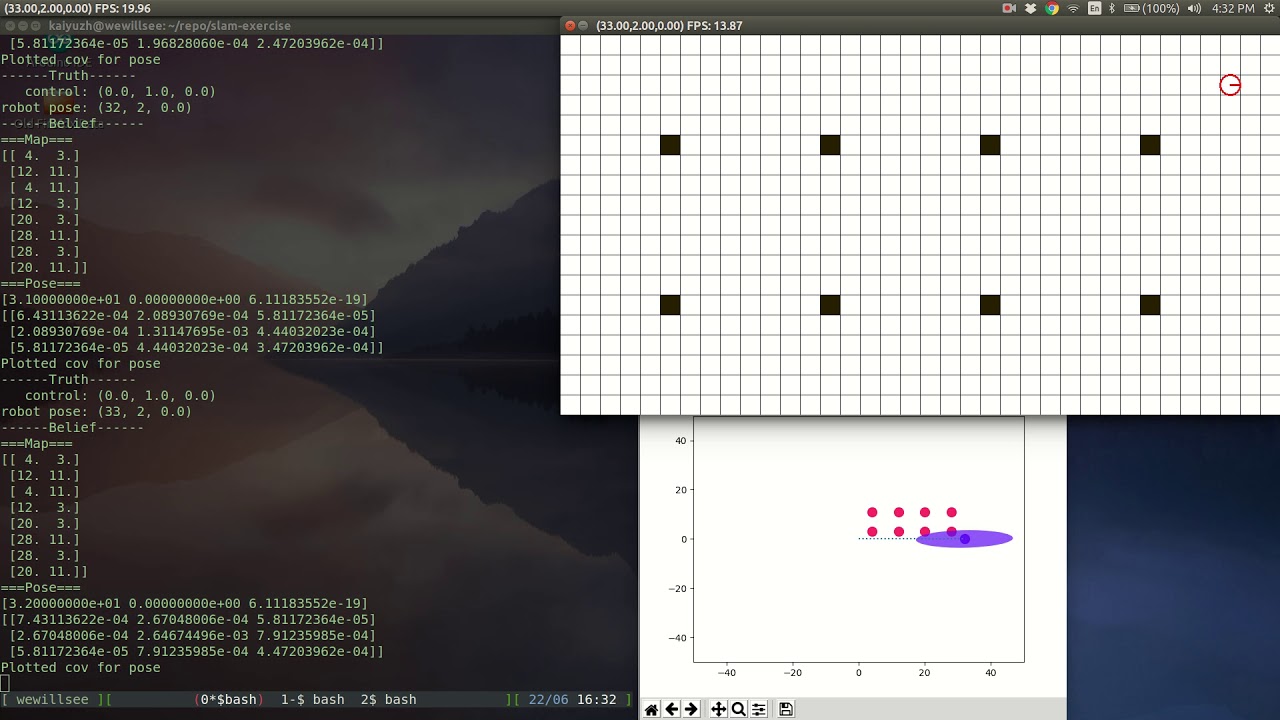The width and height of the screenshot is (1280, 720).
Task: Click the tmux status time 16:32
Action: click(596, 700)
